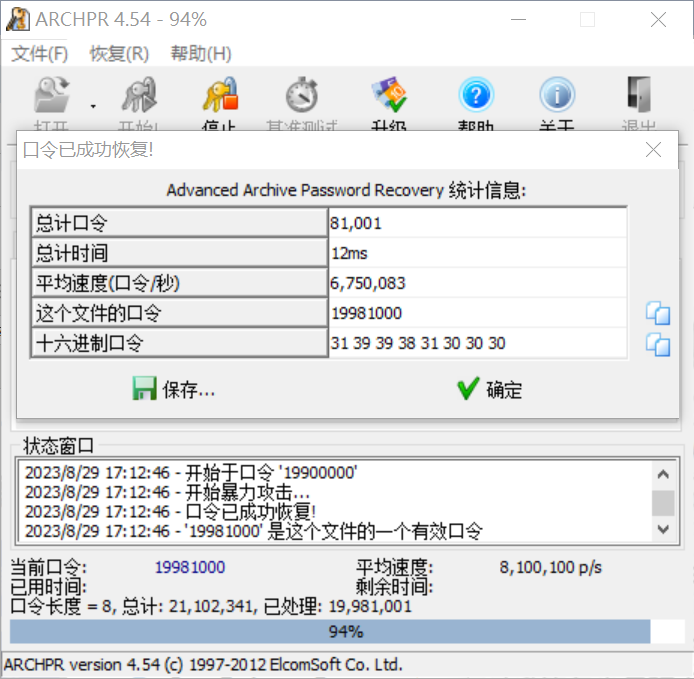
Task: Click the ARCHPR title bar app icon
Action: pyautogui.click(x=18, y=19)
